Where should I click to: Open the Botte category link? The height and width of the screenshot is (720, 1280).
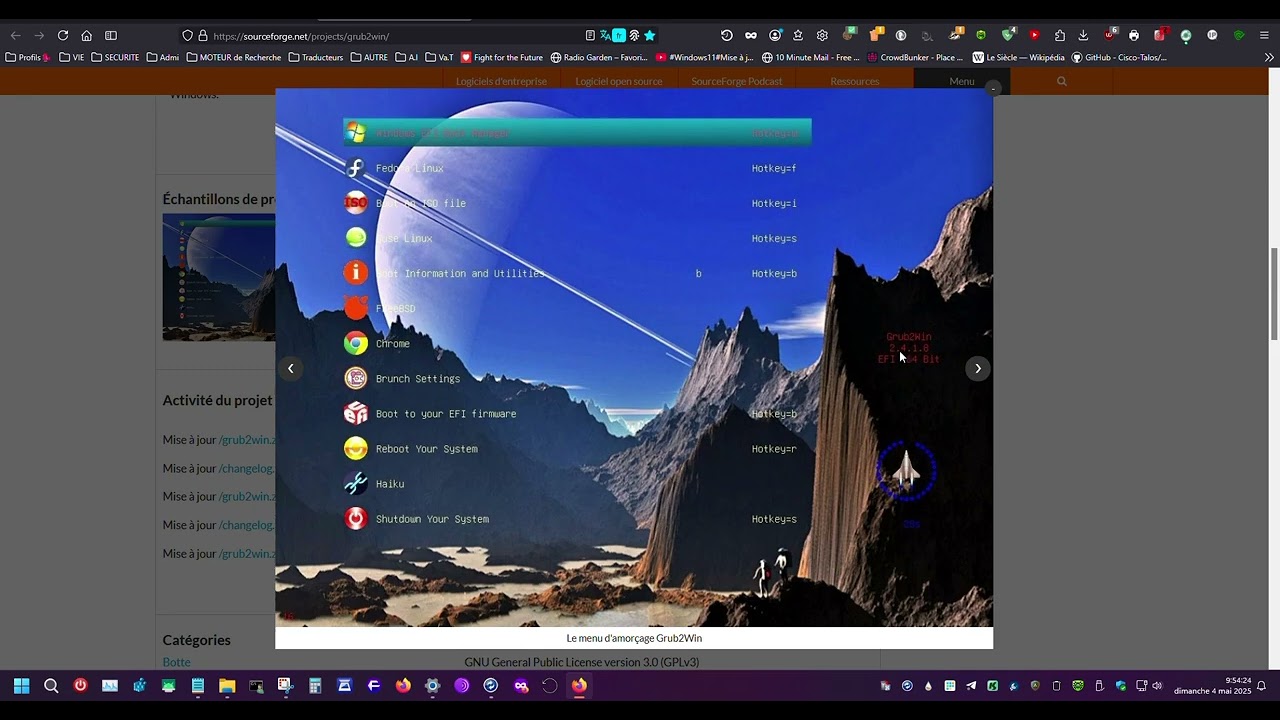point(176,662)
